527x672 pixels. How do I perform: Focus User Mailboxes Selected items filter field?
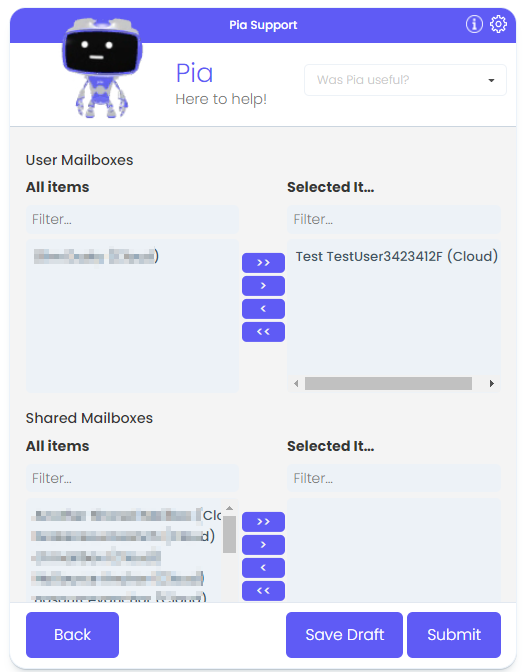394,219
